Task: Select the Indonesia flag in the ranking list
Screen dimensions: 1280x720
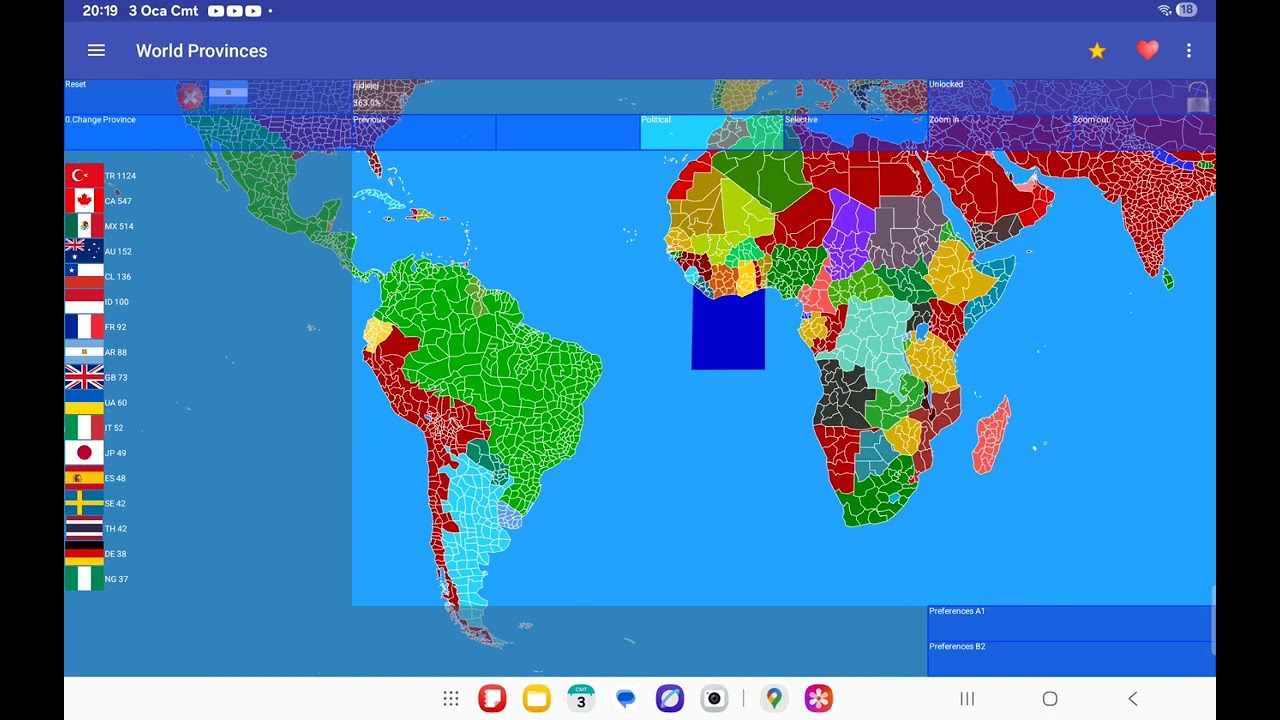Action: point(84,302)
